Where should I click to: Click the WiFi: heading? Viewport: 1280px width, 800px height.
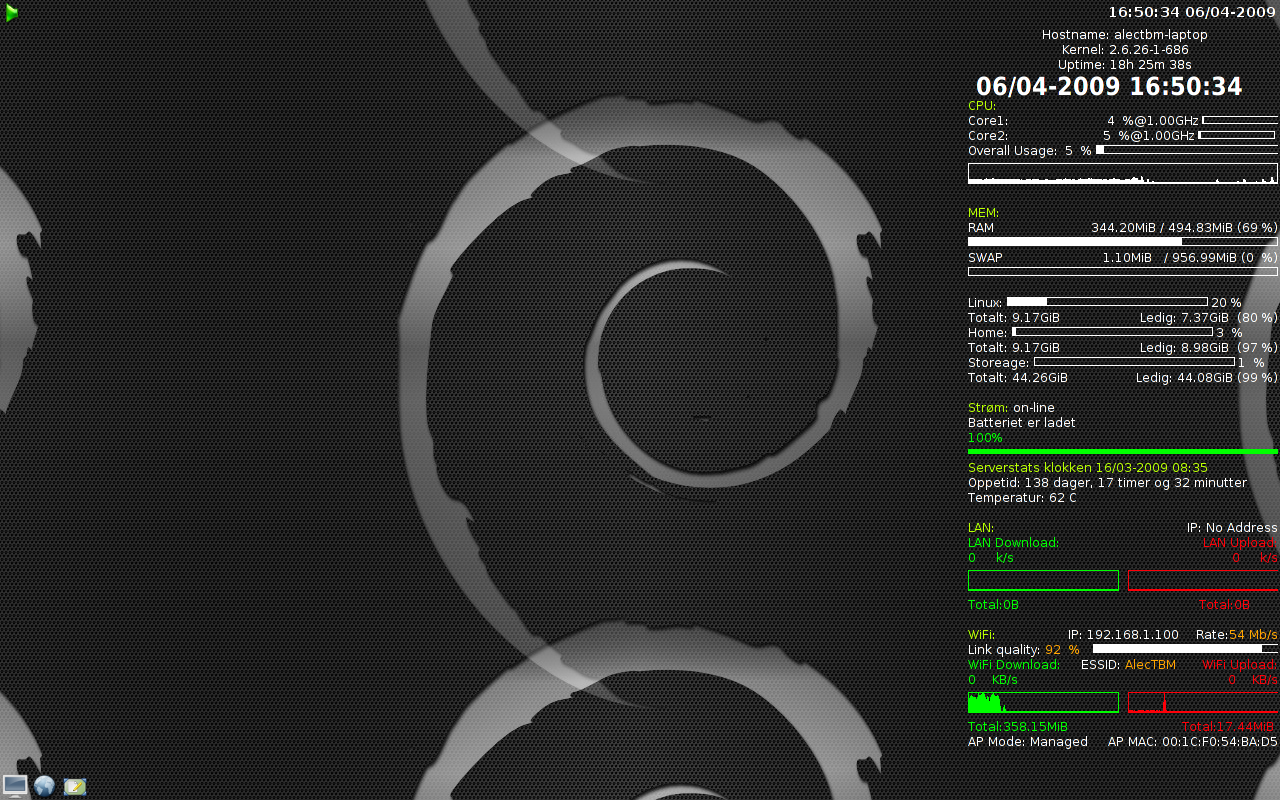[982, 635]
